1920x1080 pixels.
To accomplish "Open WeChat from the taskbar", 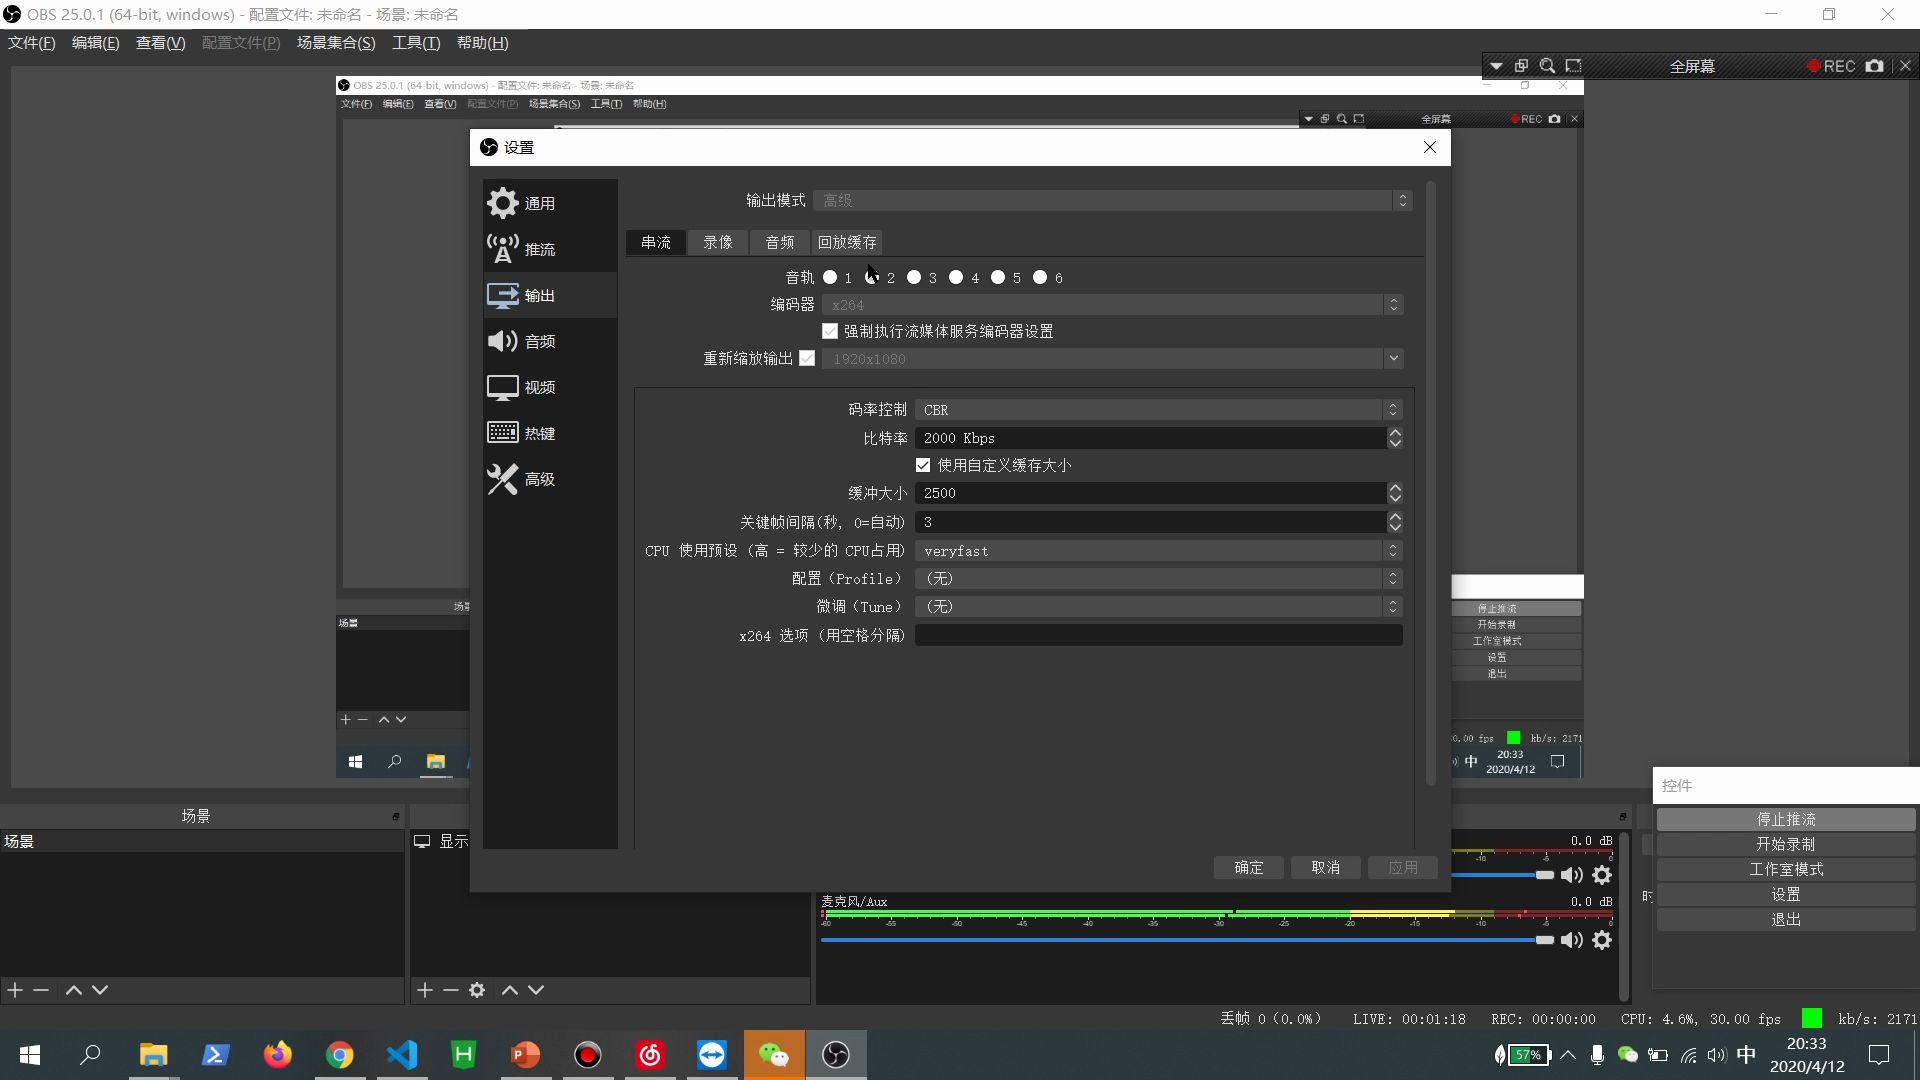I will 774,1055.
